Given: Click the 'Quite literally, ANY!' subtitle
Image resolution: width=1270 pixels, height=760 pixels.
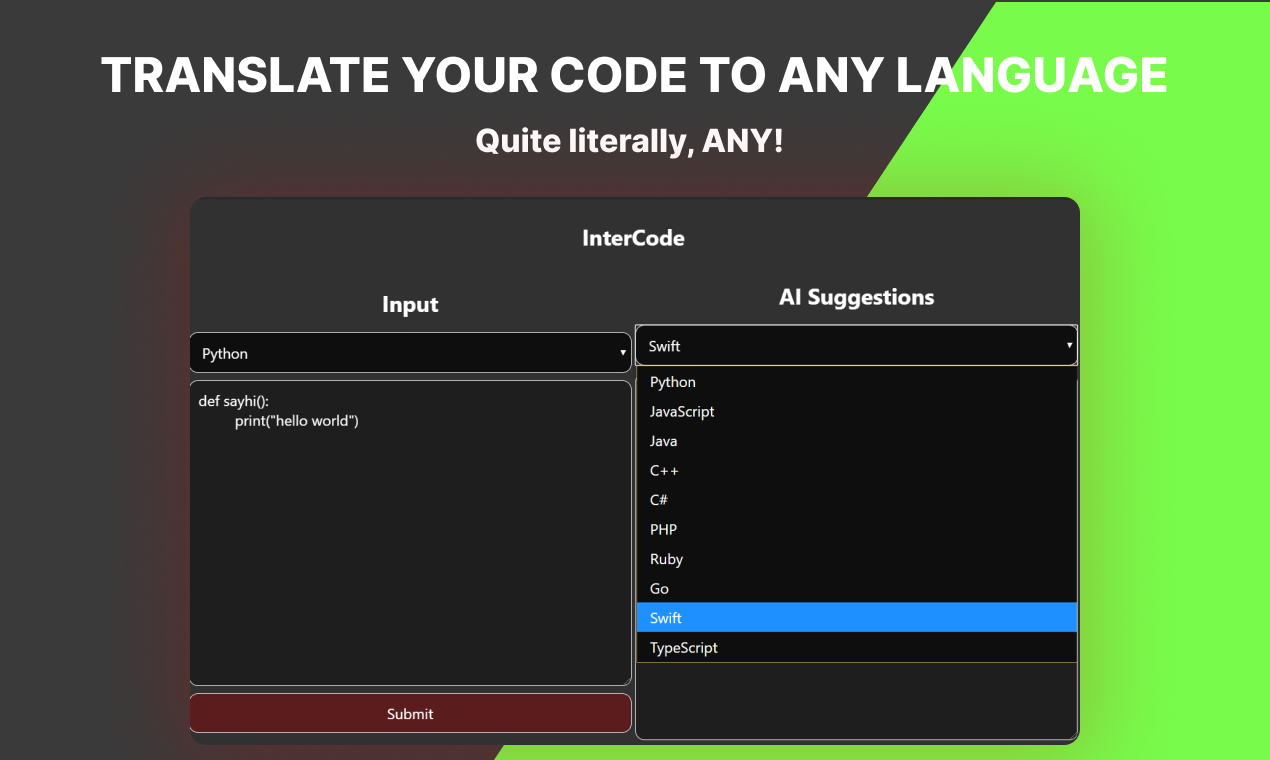Looking at the screenshot, I should pos(629,141).
